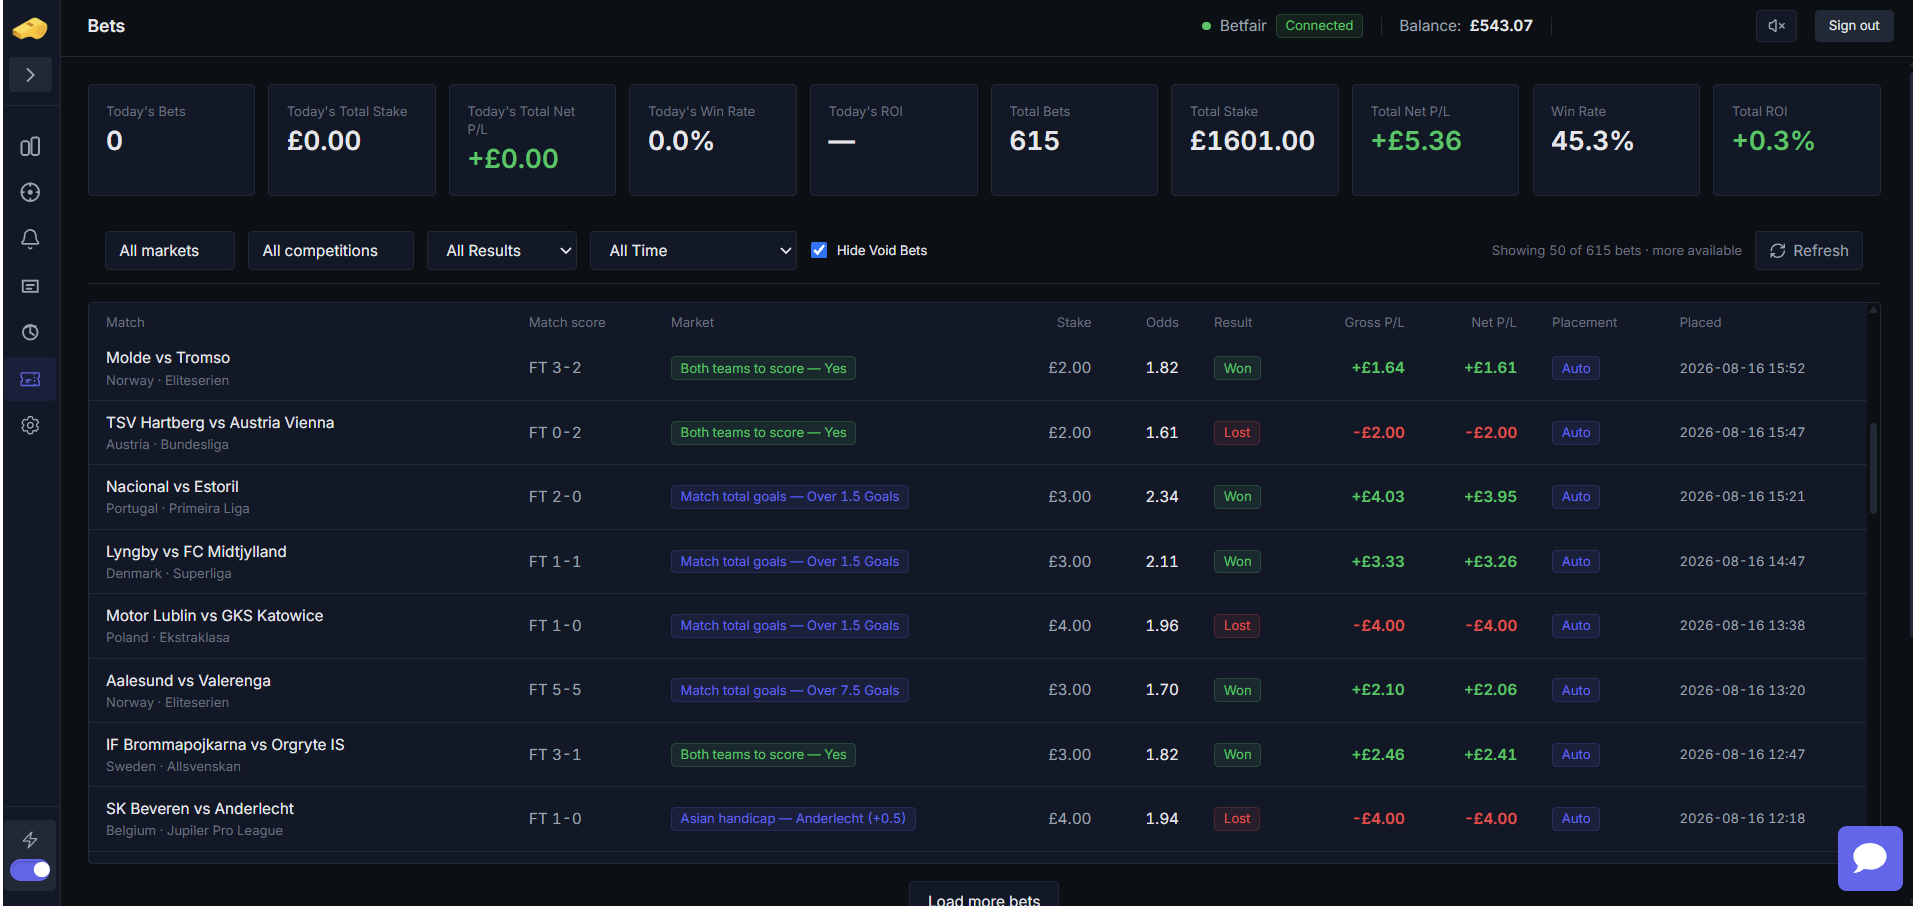
Task: Open the All Time period dropdown
Action: [x=693, y=251]
